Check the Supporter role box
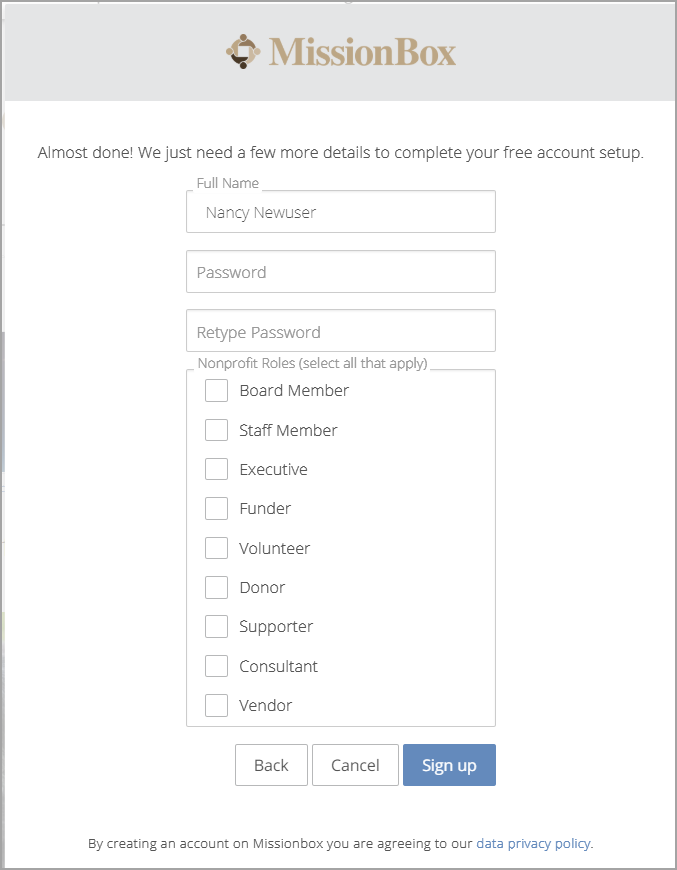 click(x=216, y=627)
